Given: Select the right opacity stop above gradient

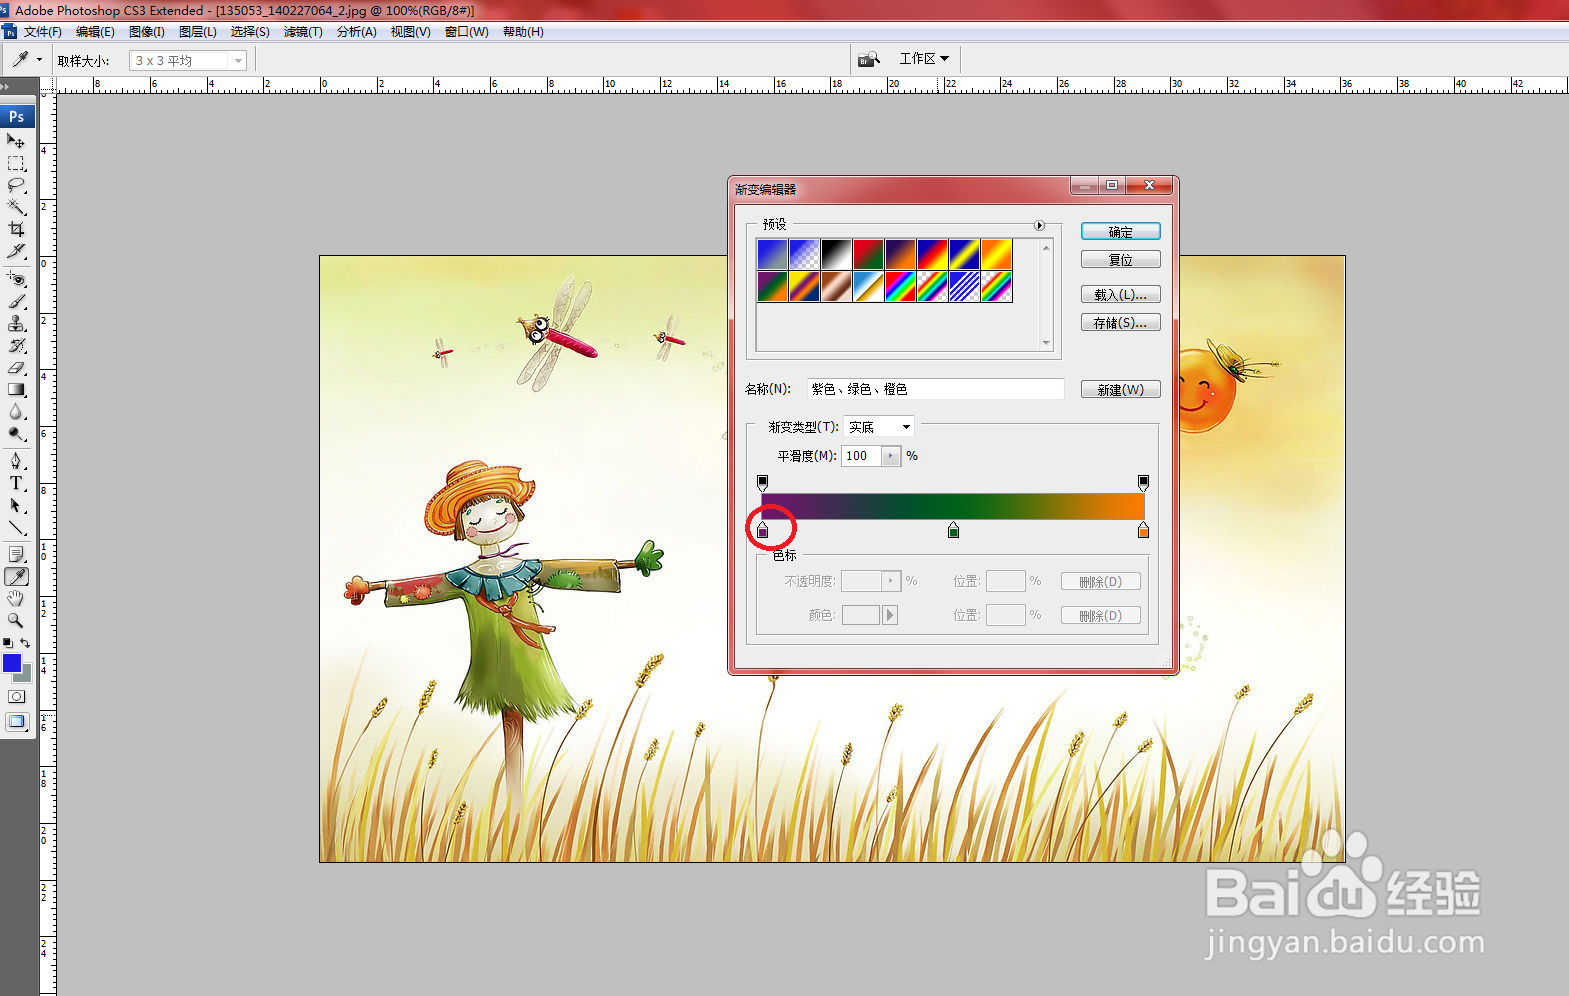Looking at the screenshot, I should [1143, 483].
